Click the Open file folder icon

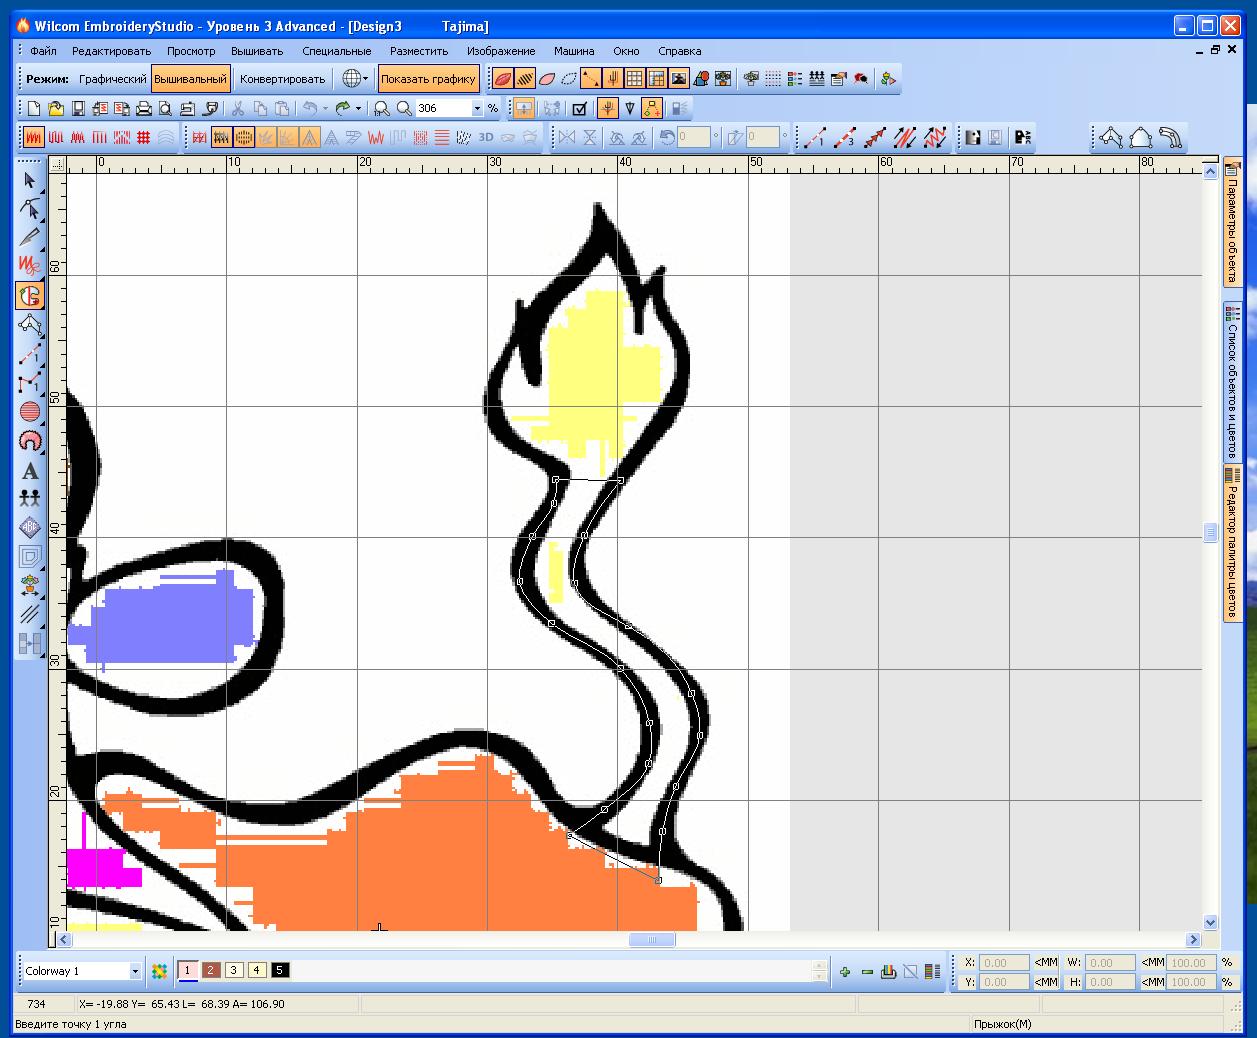pos(56,108)
